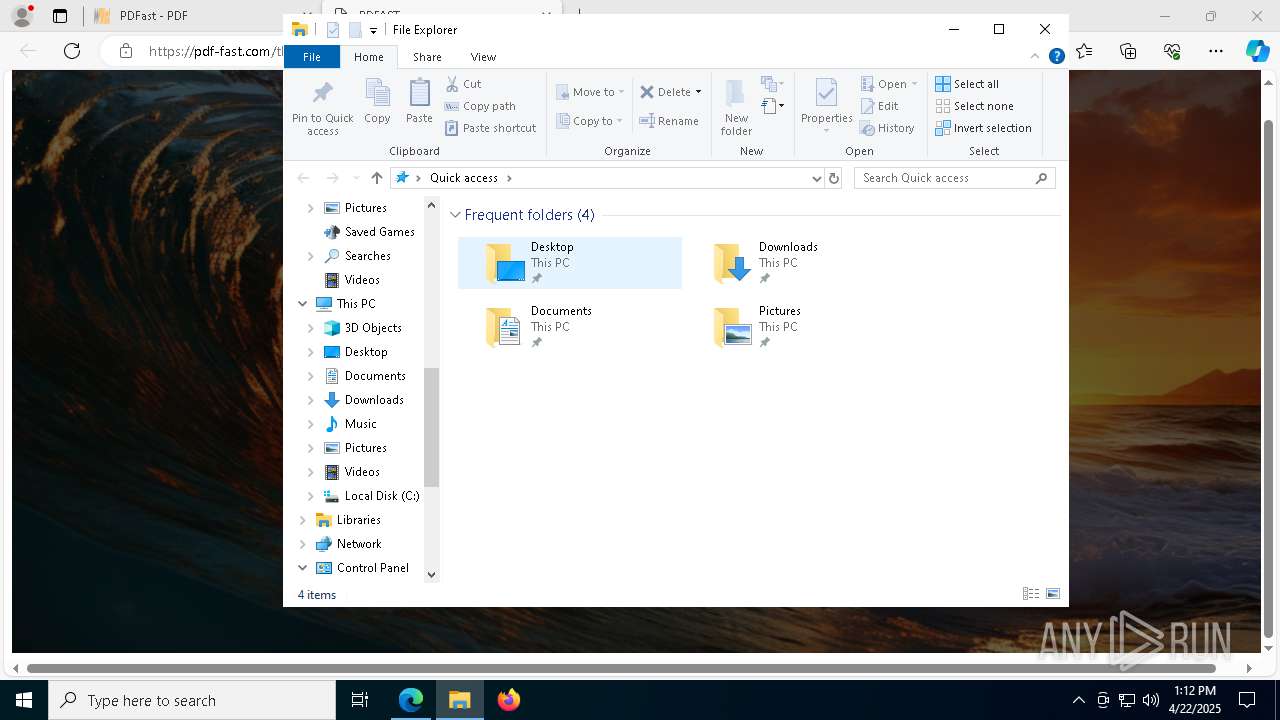This screenshot has width=1280, height=720.
Task: Open Edge Copilot icon
Action: tap(1257, 51)
